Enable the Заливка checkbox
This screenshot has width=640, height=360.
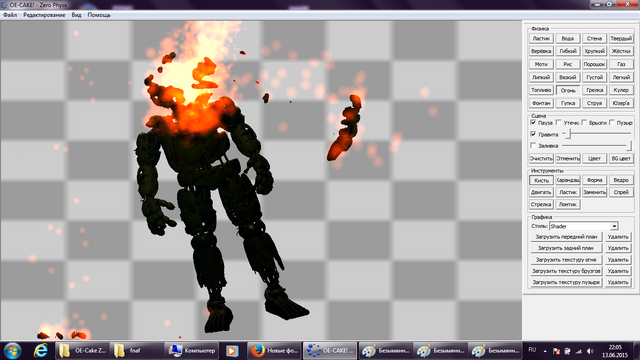(x=533, y=145)
